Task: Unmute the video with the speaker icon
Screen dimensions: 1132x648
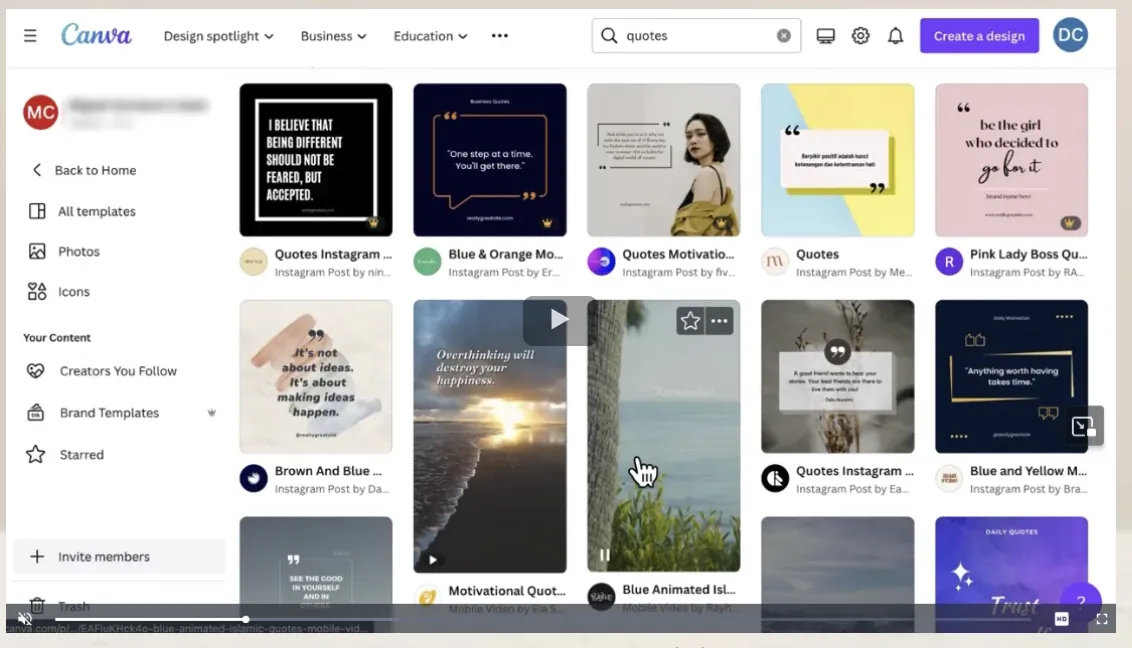Action: pos(25,619)
